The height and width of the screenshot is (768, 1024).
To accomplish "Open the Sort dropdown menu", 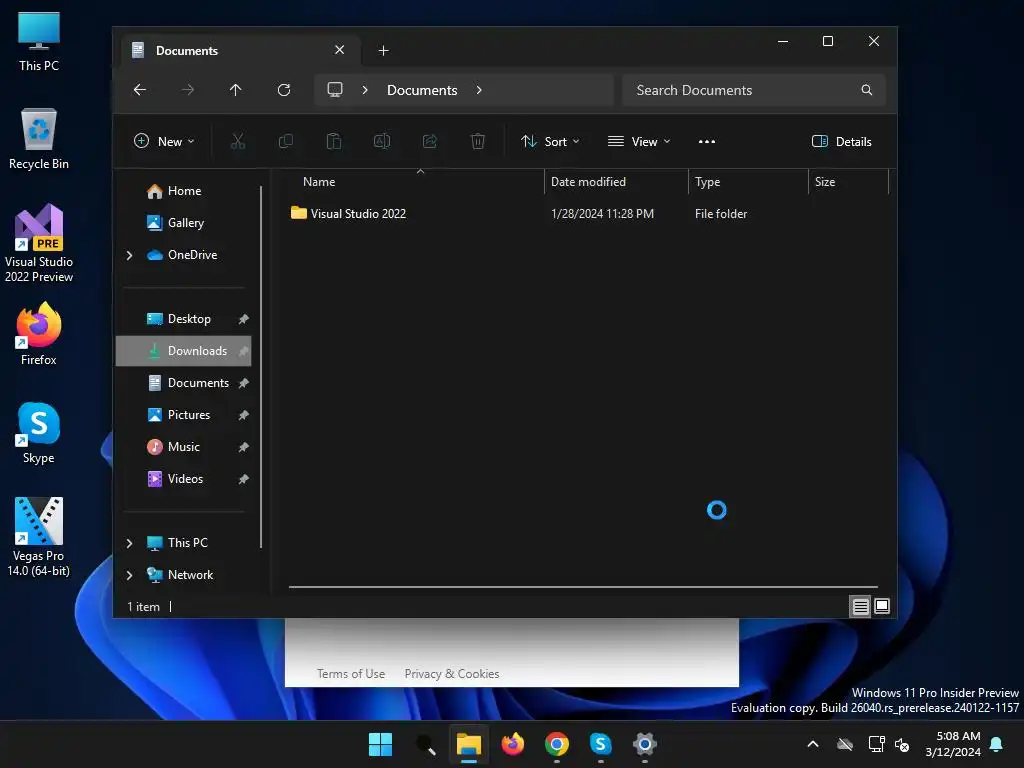I will click(550, 141).
